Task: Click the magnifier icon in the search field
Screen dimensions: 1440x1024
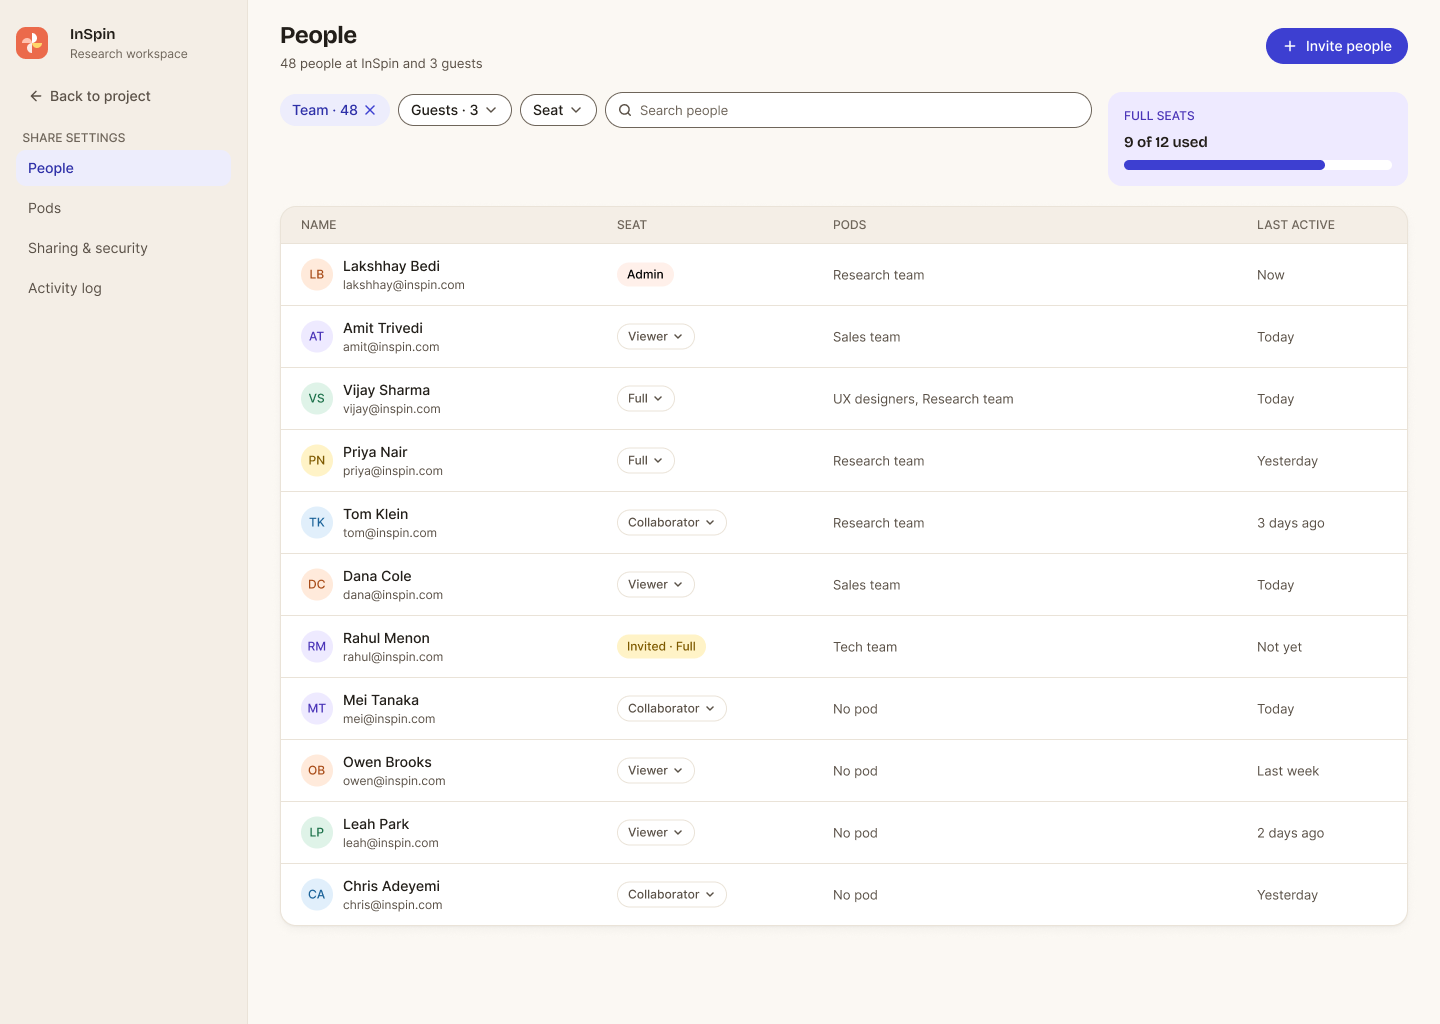Action: pos(625,110)
